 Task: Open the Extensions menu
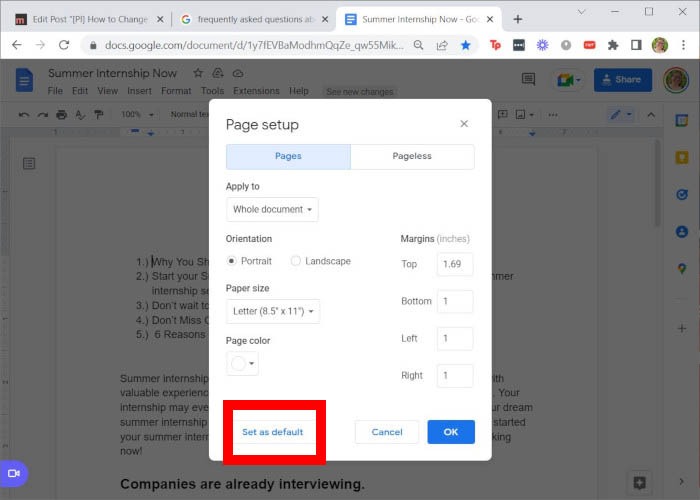click(256, 91)
